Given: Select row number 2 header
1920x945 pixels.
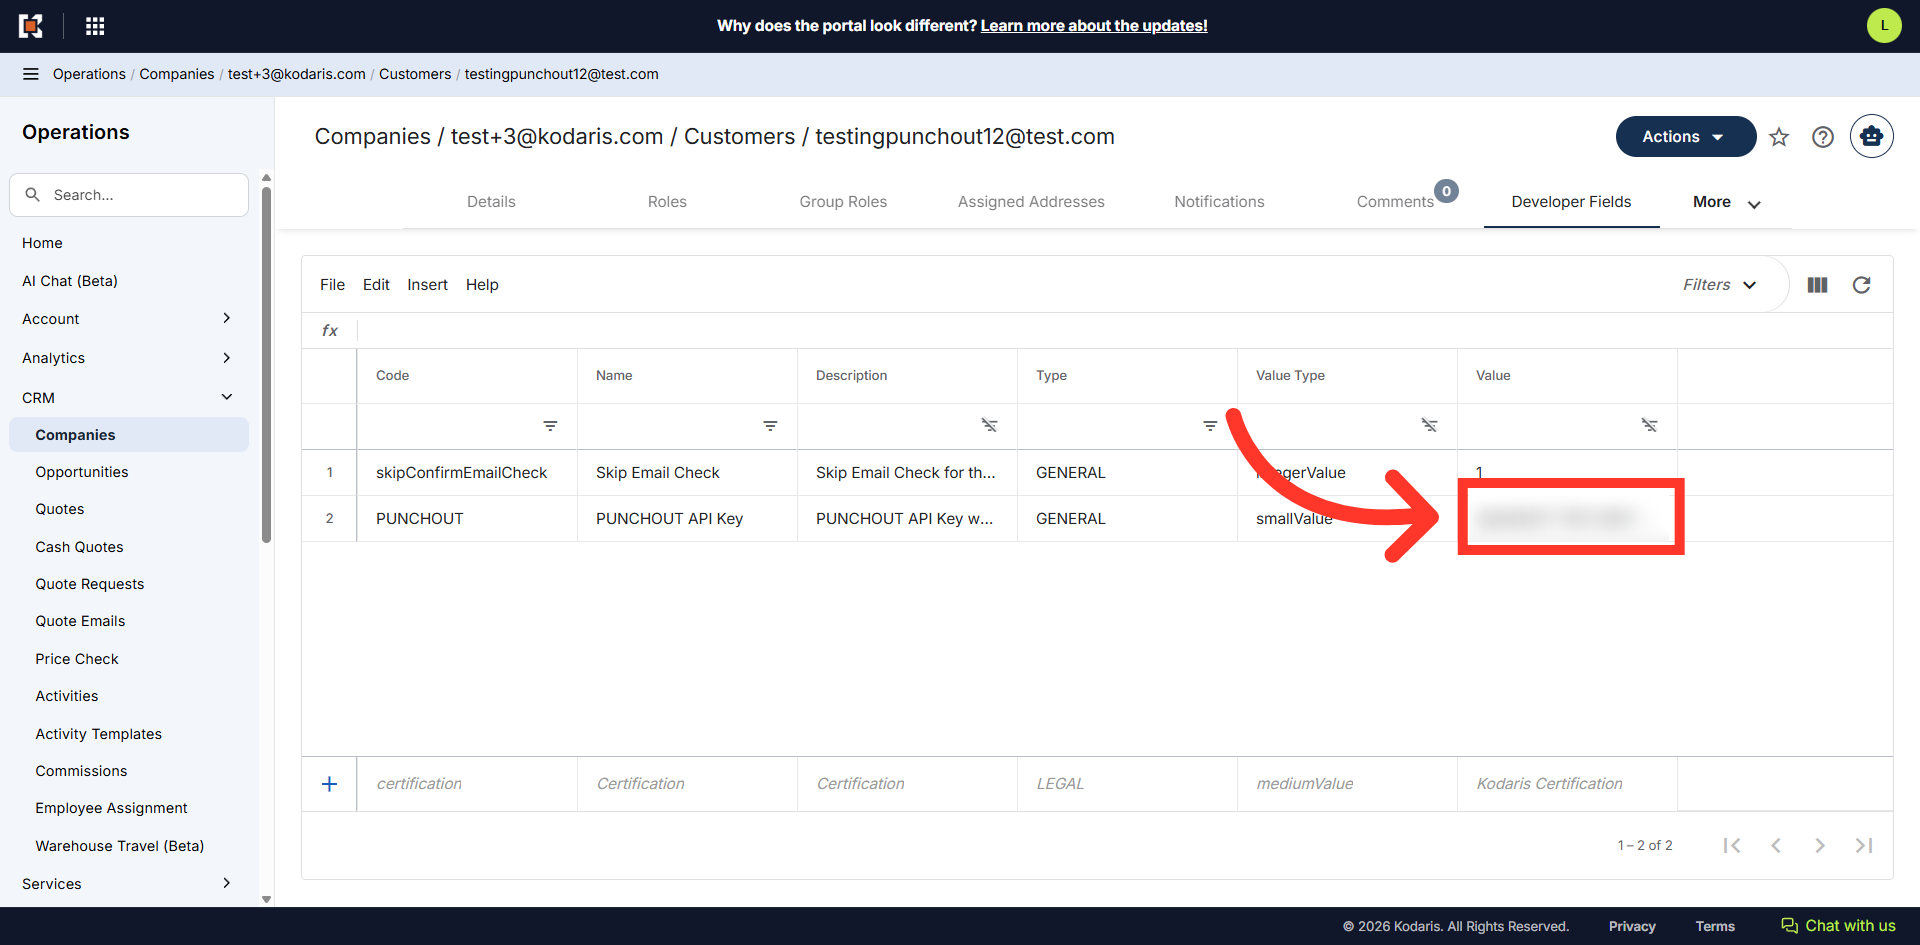Looking at the screenshot, I should point(329,519).
